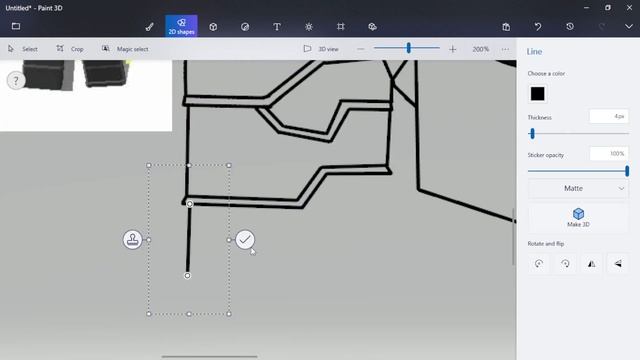Zoom in with the plus button
Screen dimensions: 640x360
452,49
